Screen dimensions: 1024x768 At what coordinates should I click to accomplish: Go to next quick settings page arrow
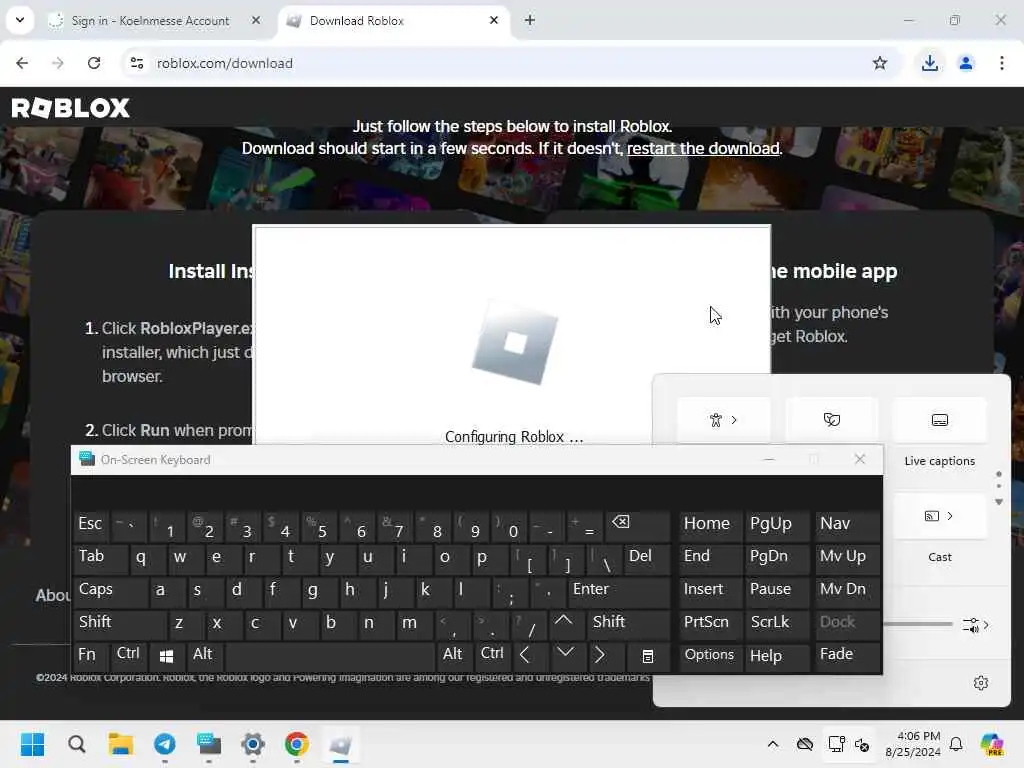[999, 502]
